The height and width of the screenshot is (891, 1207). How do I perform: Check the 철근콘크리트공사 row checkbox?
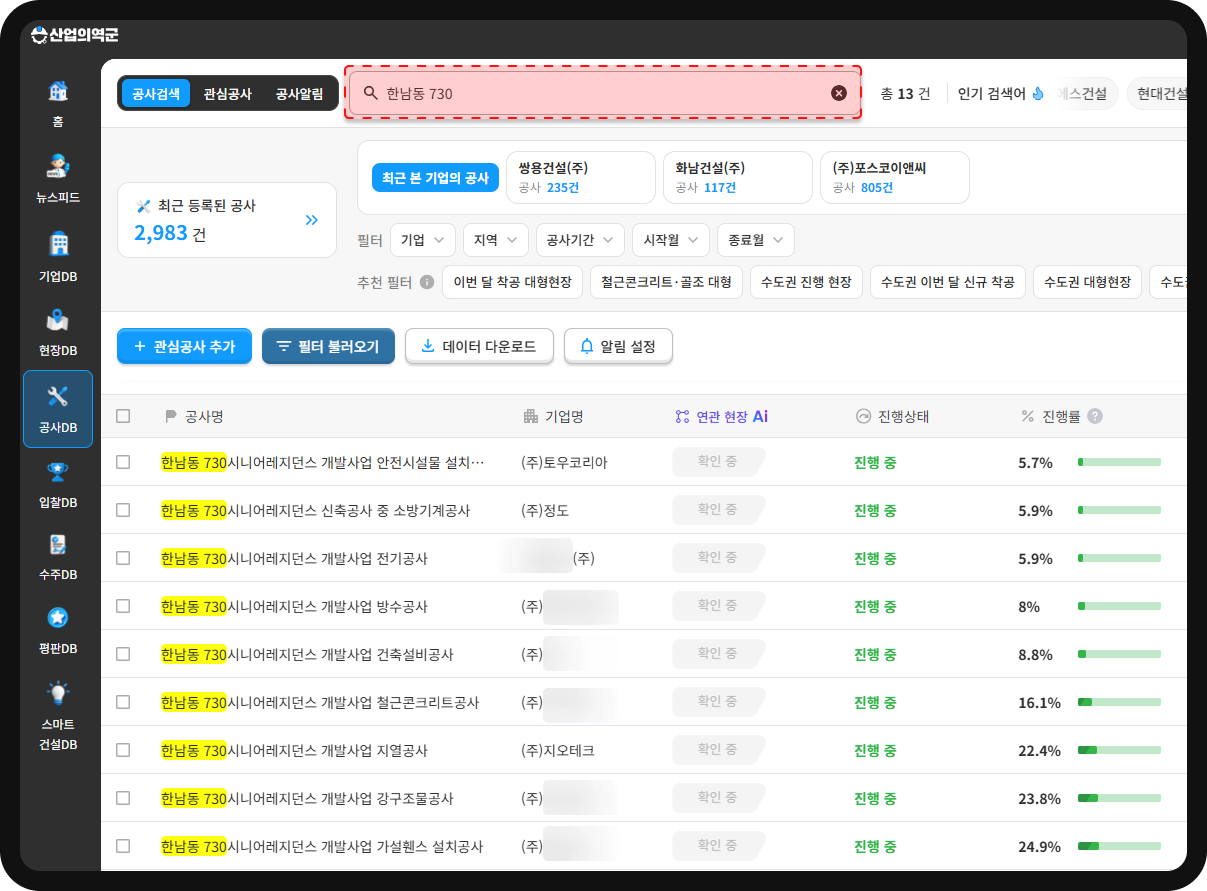[123, 702]
